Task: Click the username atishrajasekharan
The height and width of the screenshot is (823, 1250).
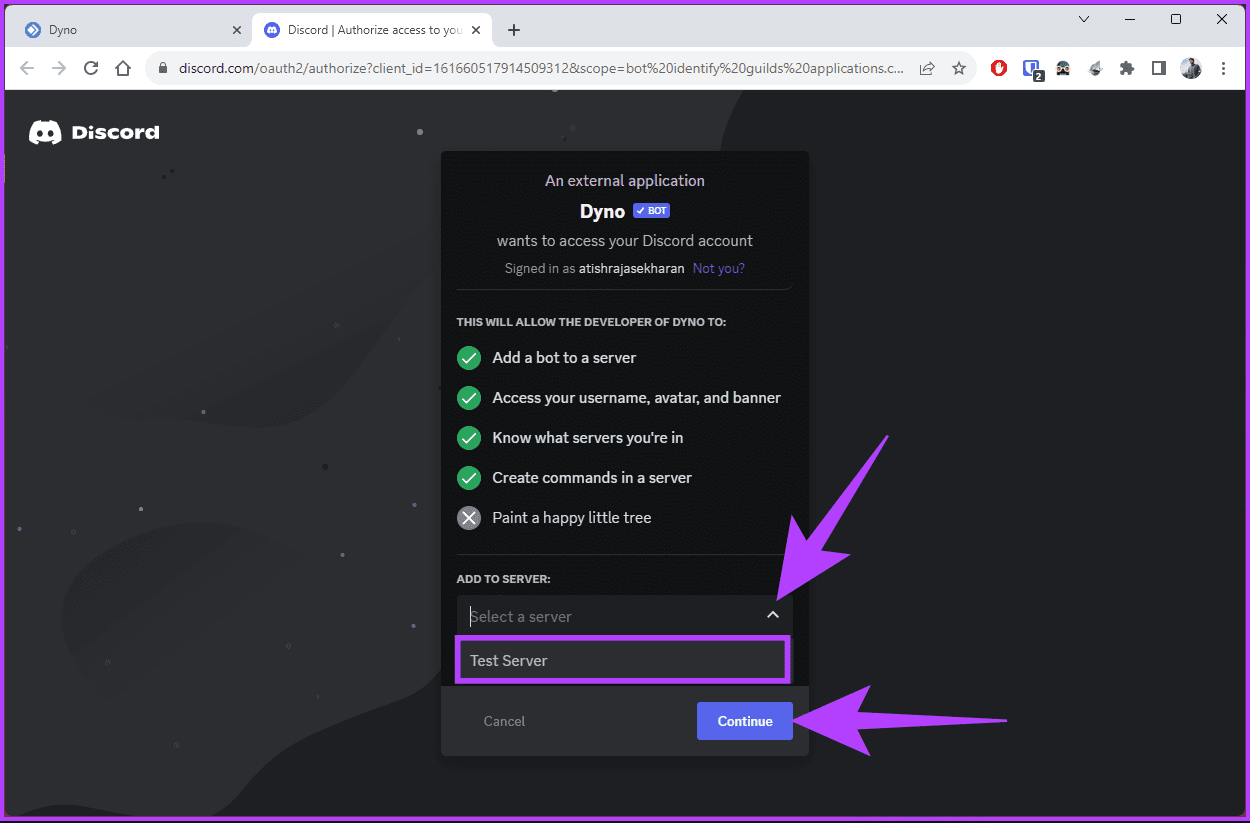Action: [x=632, y=268]
